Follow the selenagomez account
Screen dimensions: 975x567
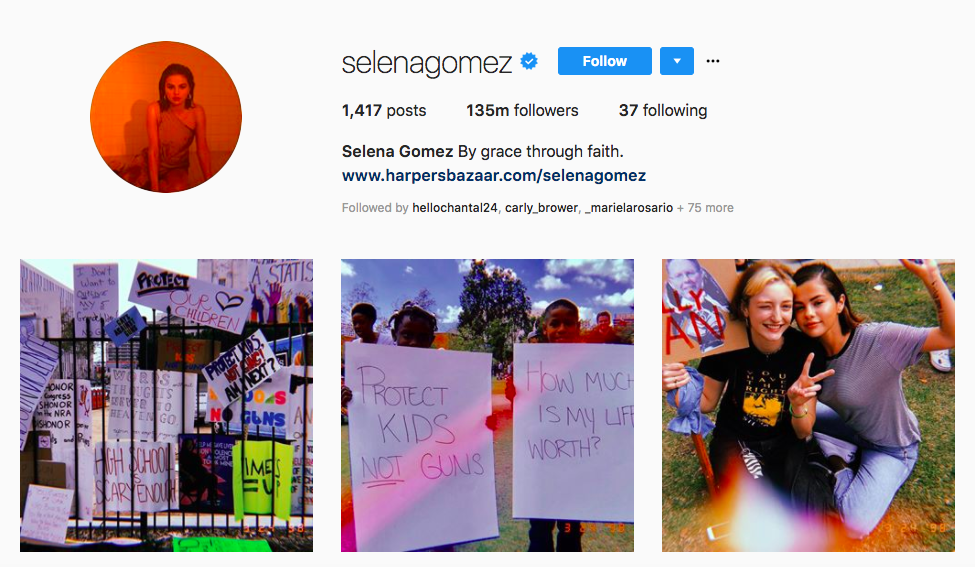604,61
